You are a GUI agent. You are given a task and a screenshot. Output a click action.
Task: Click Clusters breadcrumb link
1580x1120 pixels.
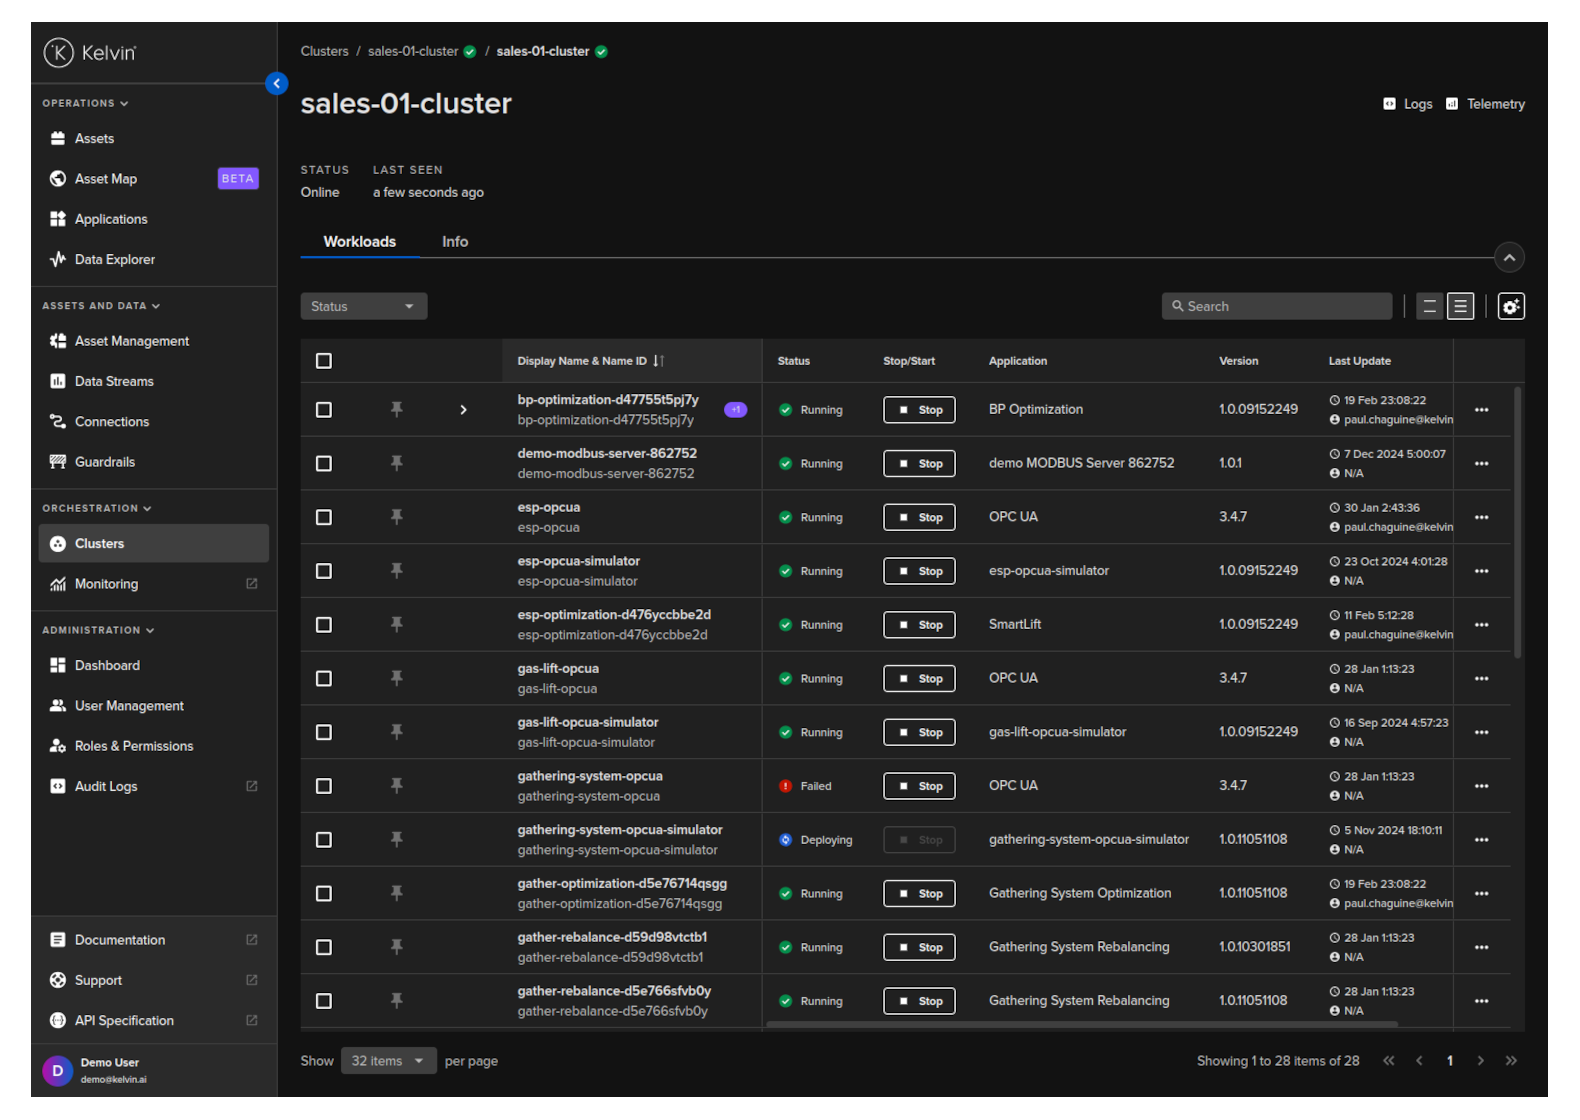[x=324, y=51]
